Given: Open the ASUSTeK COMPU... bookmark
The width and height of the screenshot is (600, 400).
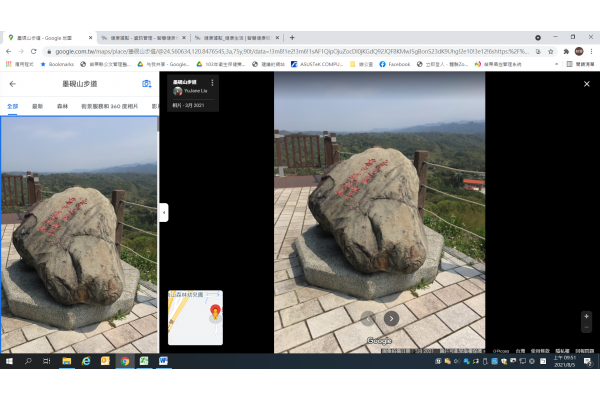Looking at the screenshot, I should (317, 64).
